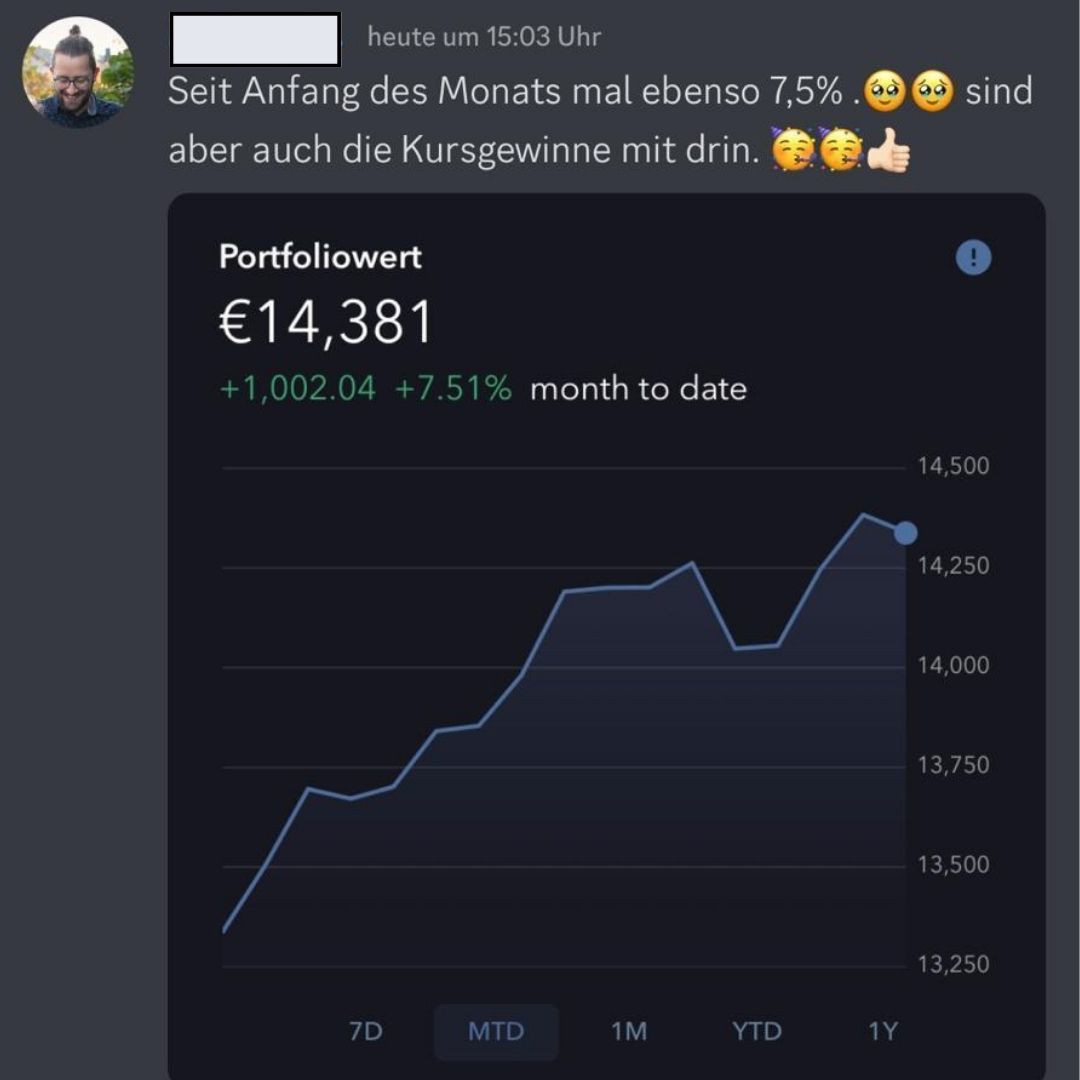Click the +7.51% gain percentage
The image size is (1080, 1080).
453,388
